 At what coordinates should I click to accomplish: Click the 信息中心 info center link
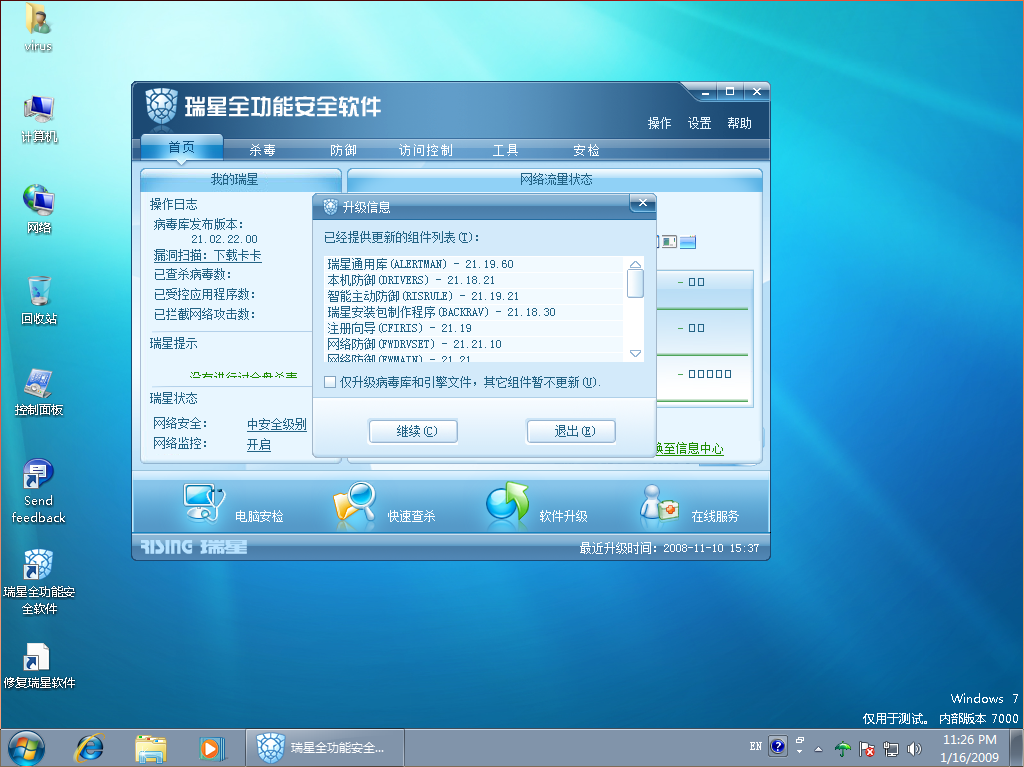tap(690, 448)
